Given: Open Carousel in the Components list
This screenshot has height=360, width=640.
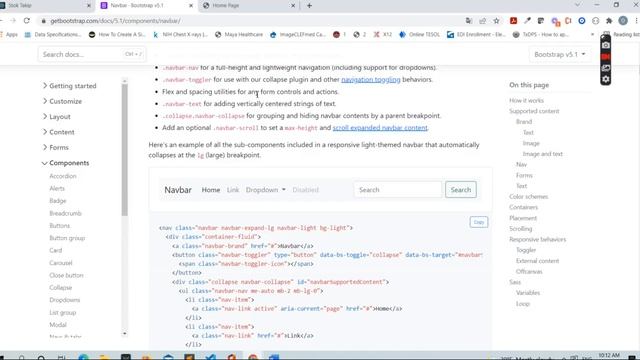Looking at the screenshot, I should point(61,263).
